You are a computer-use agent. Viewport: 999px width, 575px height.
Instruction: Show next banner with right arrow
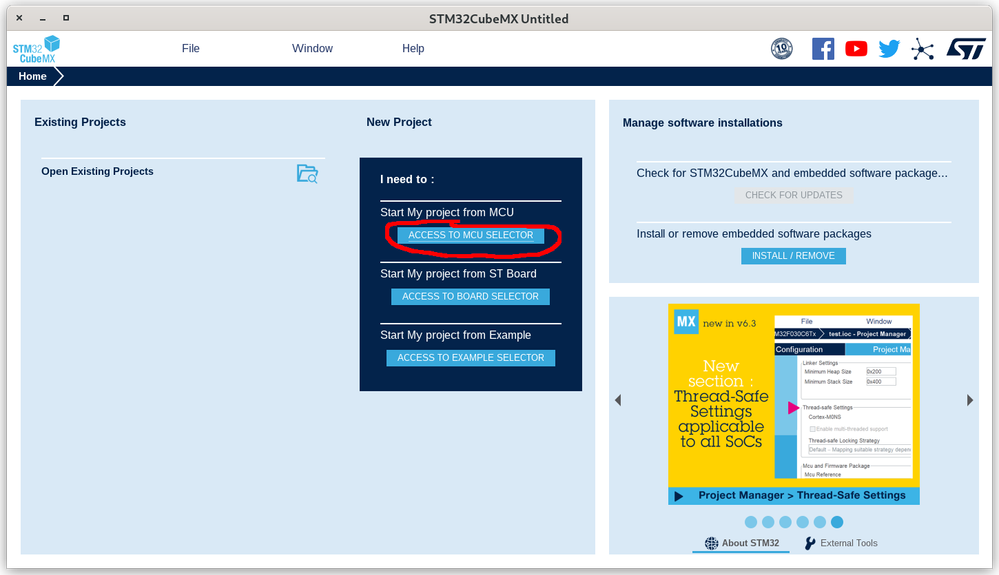coord(970,400)
